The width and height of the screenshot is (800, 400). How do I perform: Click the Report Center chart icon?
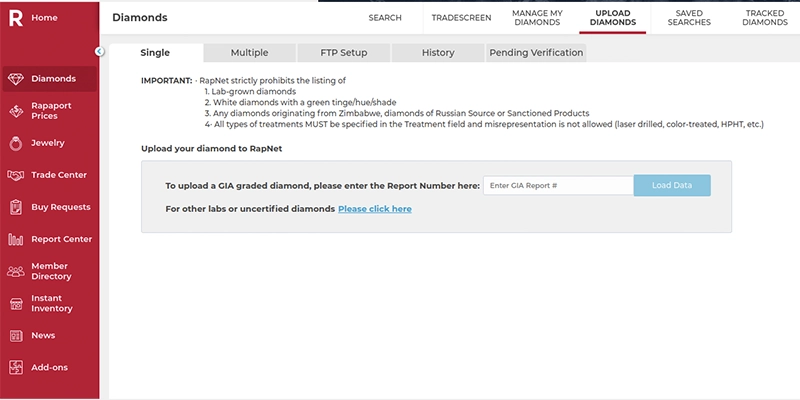(16, 239)
